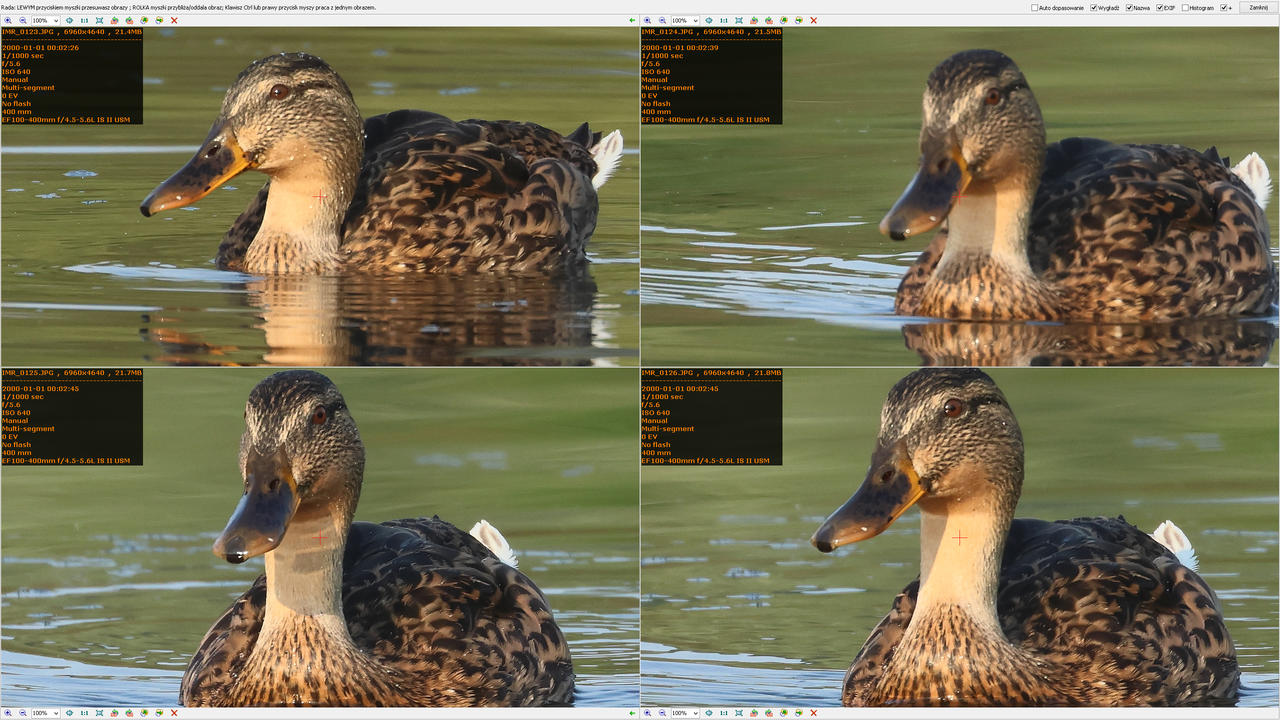Set IMR_0126.JPG panel to 1:1 scale
Viewport: 1280px width, 720px height.
tap(724, 713)
